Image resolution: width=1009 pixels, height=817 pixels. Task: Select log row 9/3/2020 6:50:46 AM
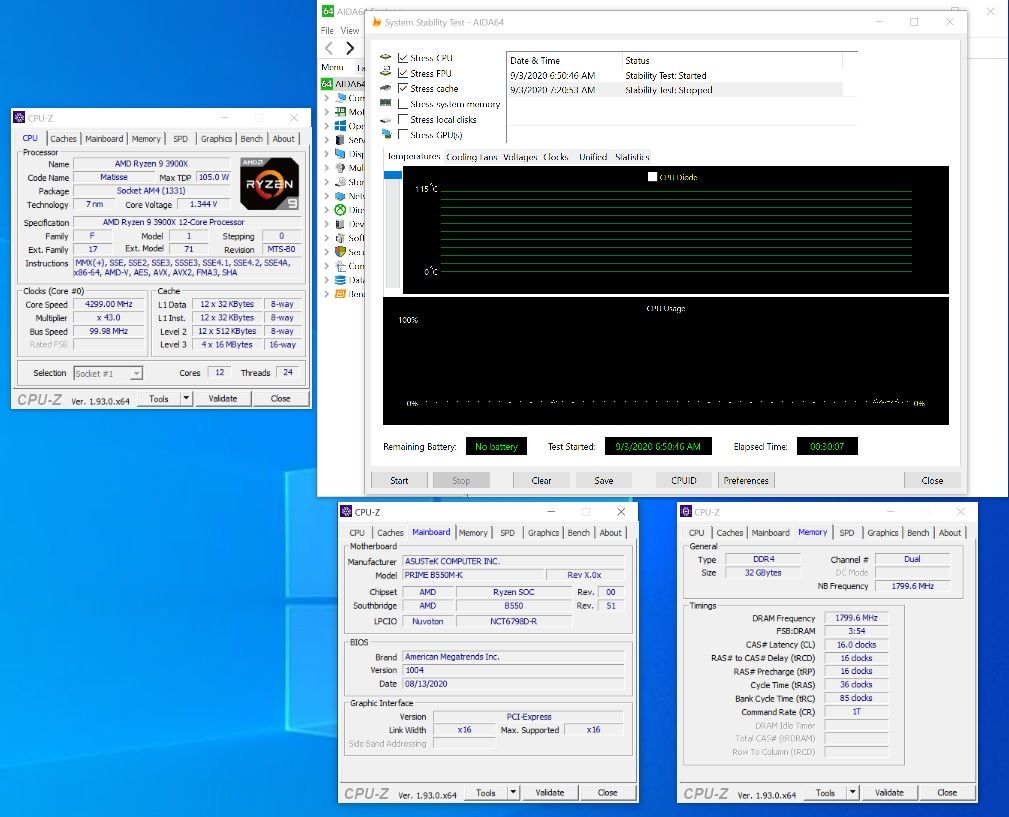pos(674,75)
